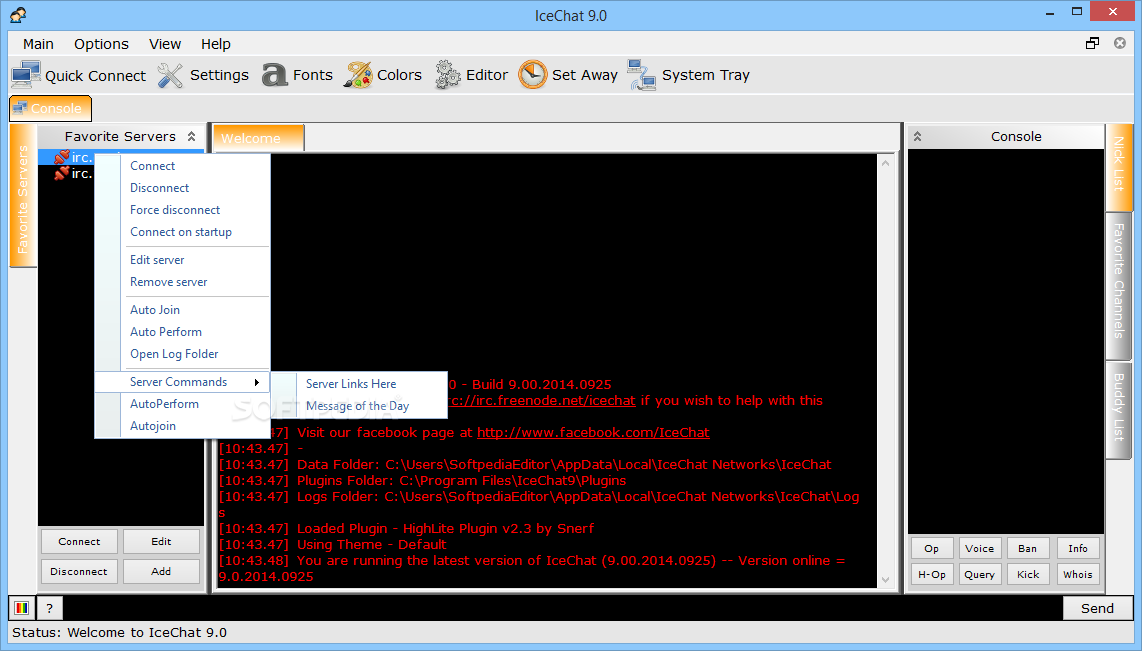Screen dimensions: 1142x651
Task: Collapse the Console panel chevron
Action: click(918, 136)
